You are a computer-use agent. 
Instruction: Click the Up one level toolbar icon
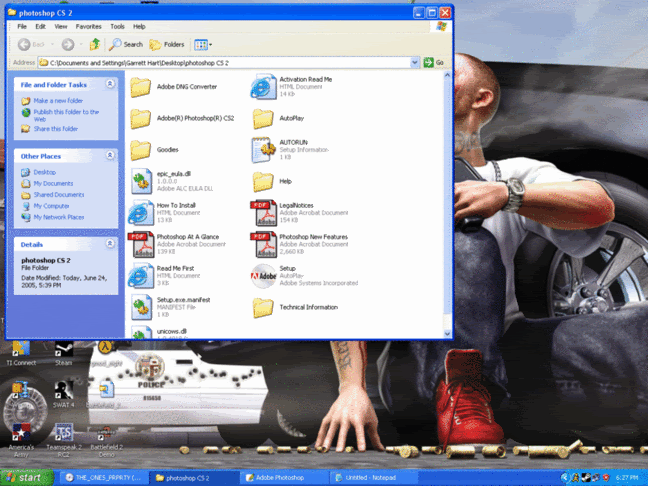[95, 44]
